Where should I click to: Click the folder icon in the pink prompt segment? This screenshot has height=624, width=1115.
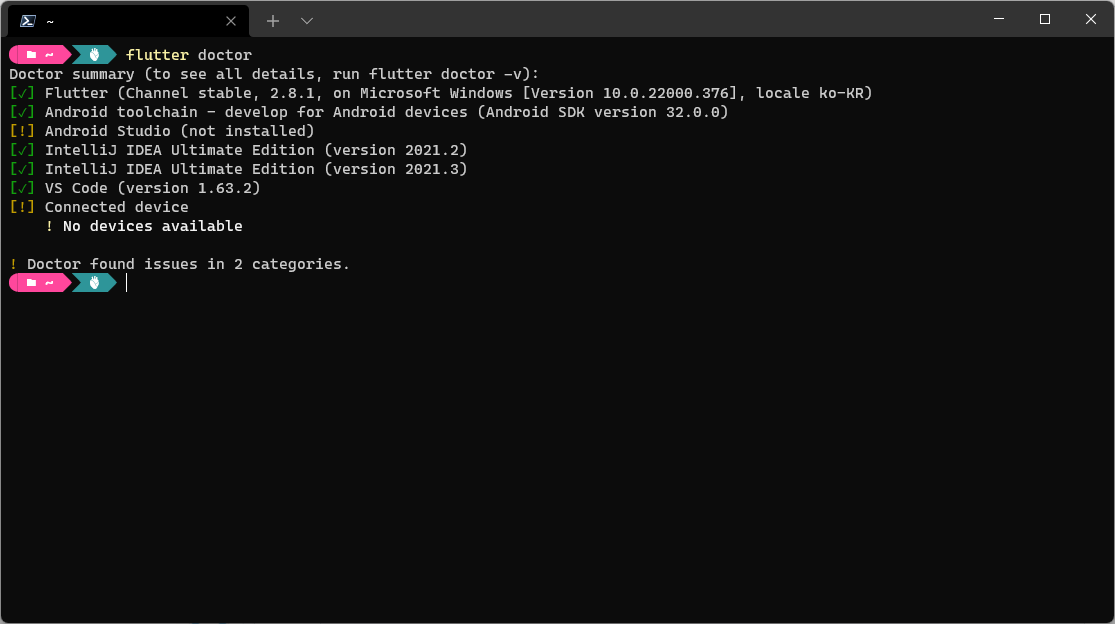click(x=30, y=54)
